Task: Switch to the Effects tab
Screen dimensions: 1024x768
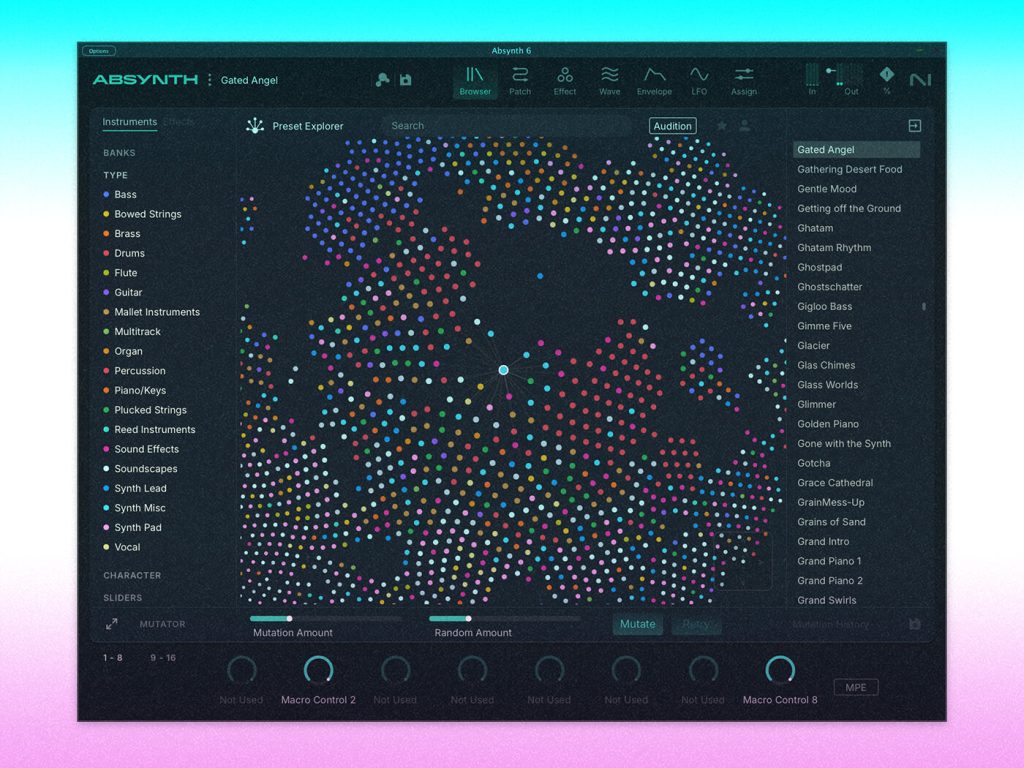Action: click(x=178, y=122)
